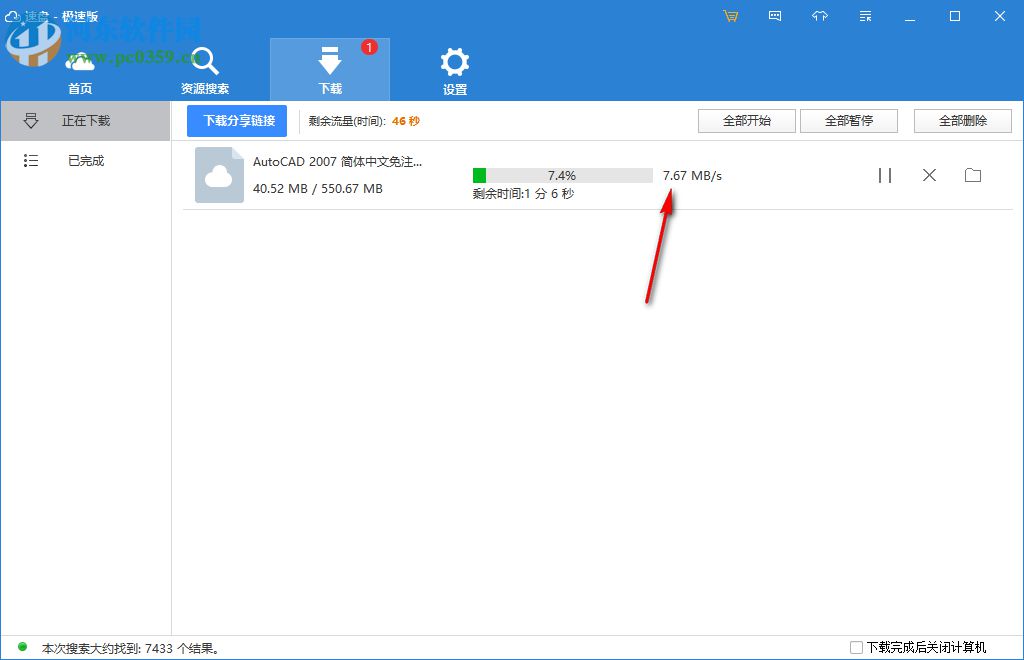Open the theme skin icon
The width and height of the screenshot is (1024, 660).
coord(820,16)
